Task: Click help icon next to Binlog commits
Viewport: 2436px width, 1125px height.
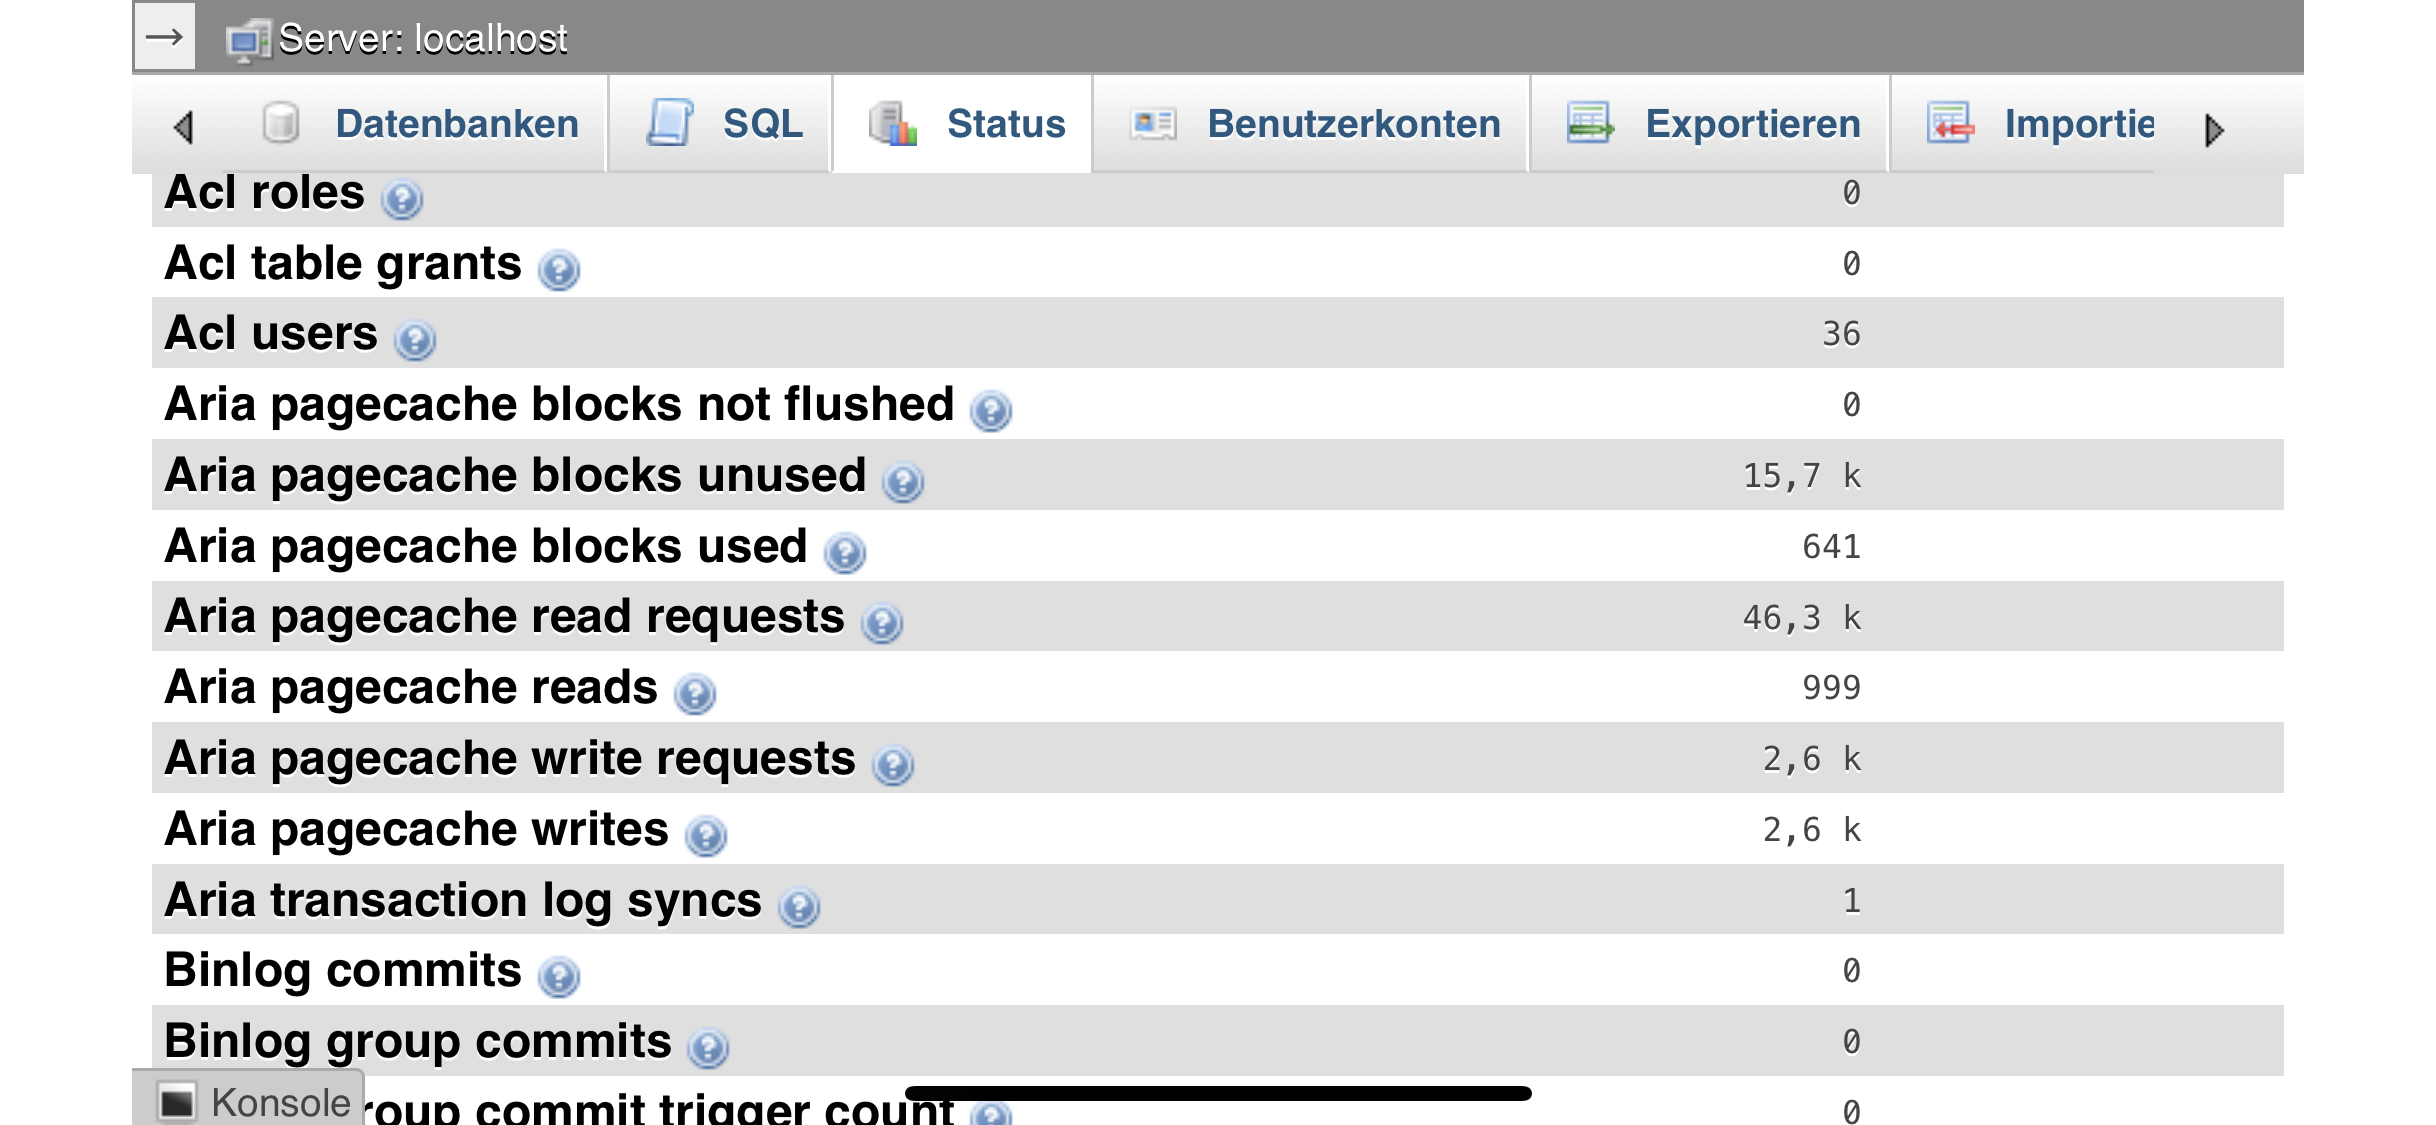Action: 559,977
